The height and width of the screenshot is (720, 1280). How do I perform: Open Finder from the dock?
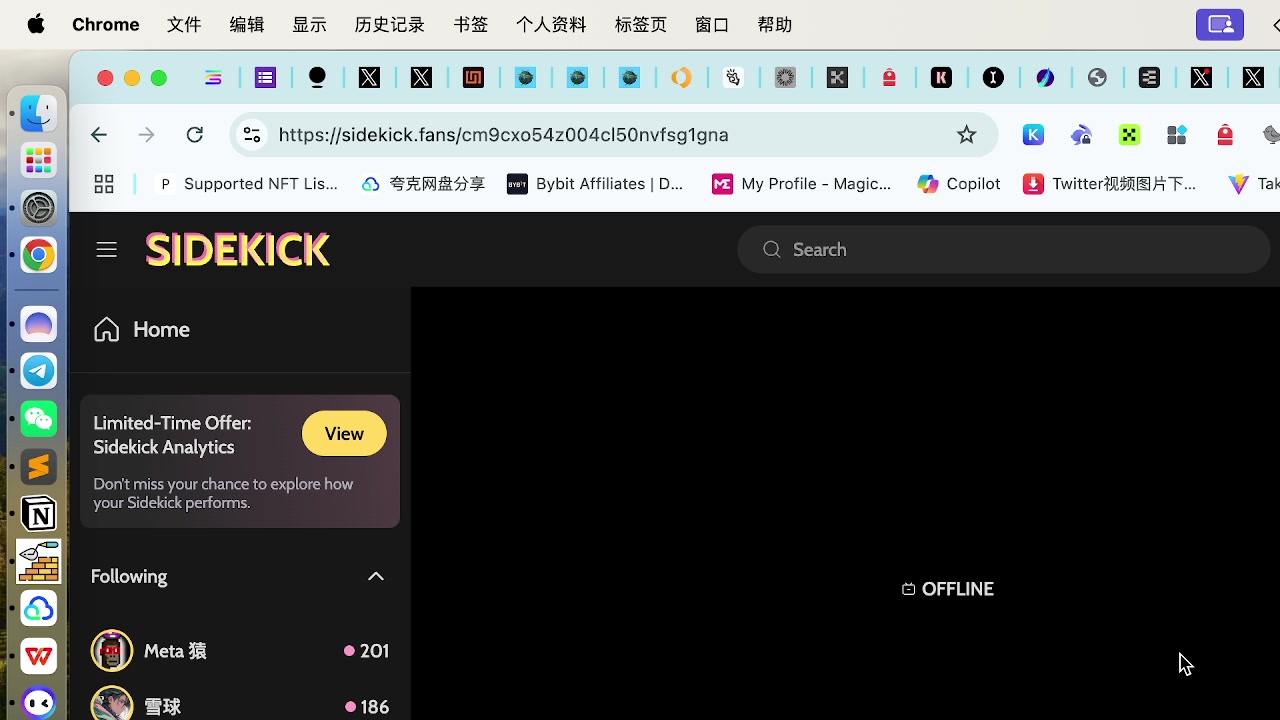coord(39,113)
